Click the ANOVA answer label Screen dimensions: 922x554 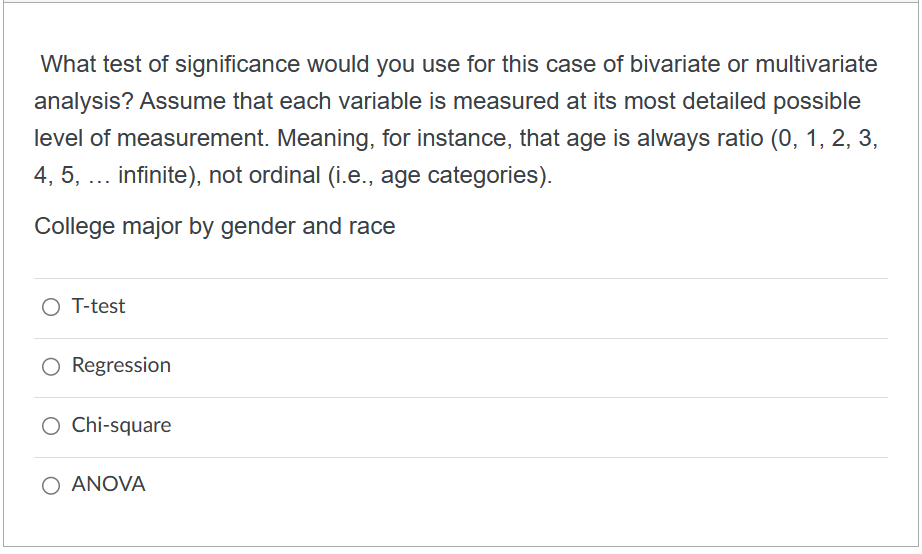[x=108, y=485]
